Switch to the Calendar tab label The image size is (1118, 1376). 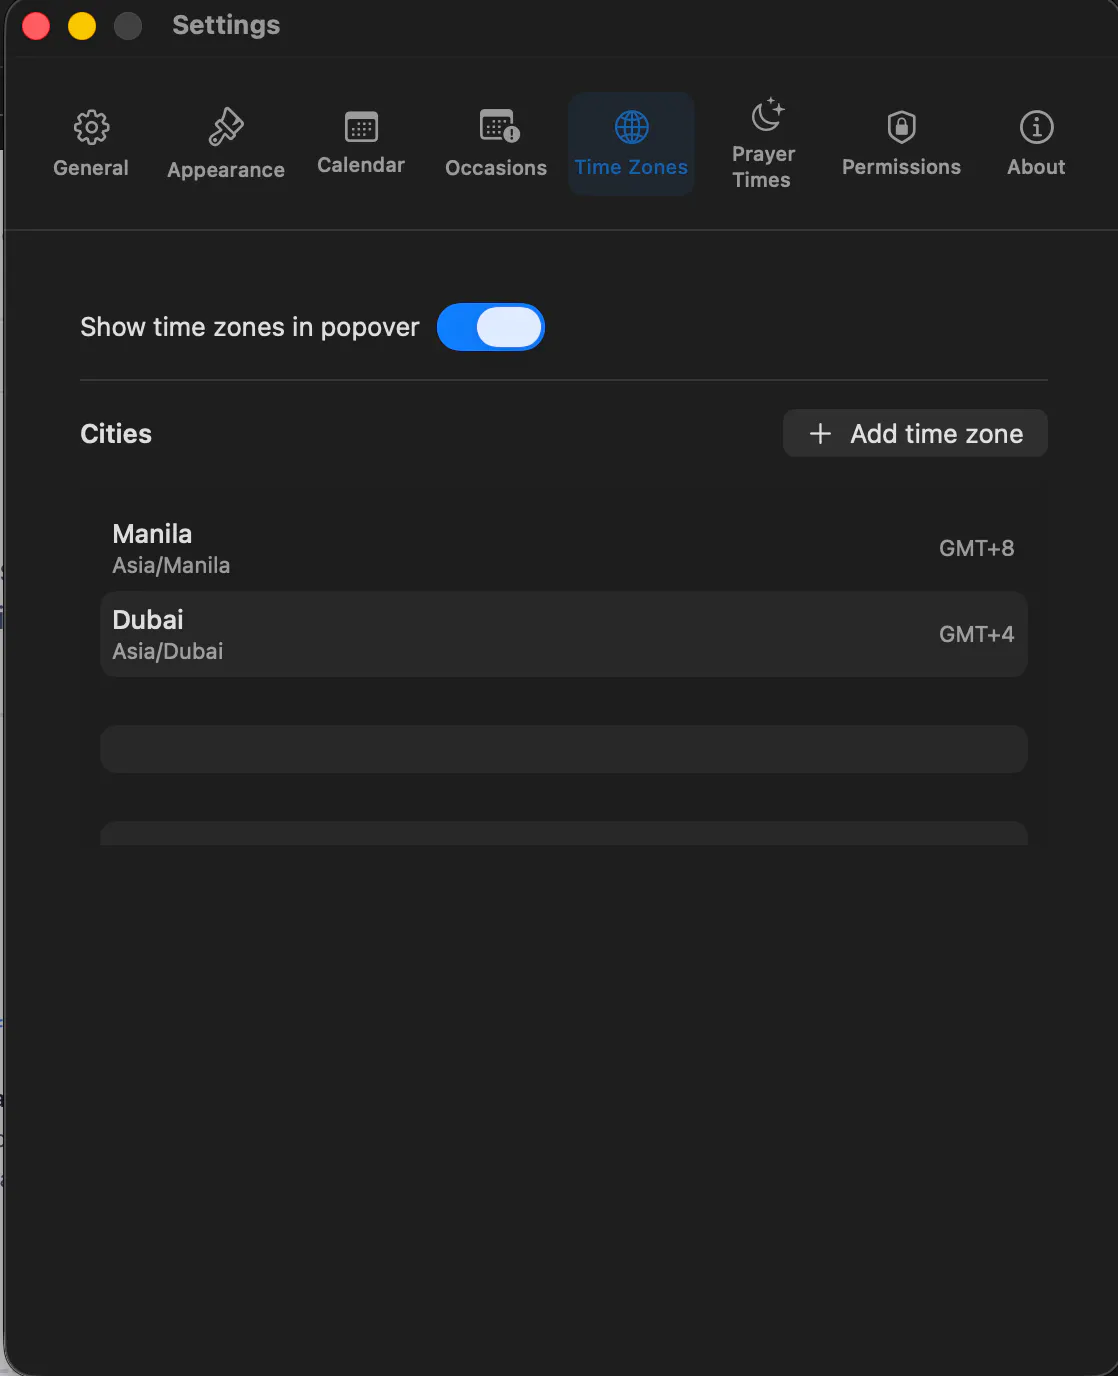[x=361, y=165]
